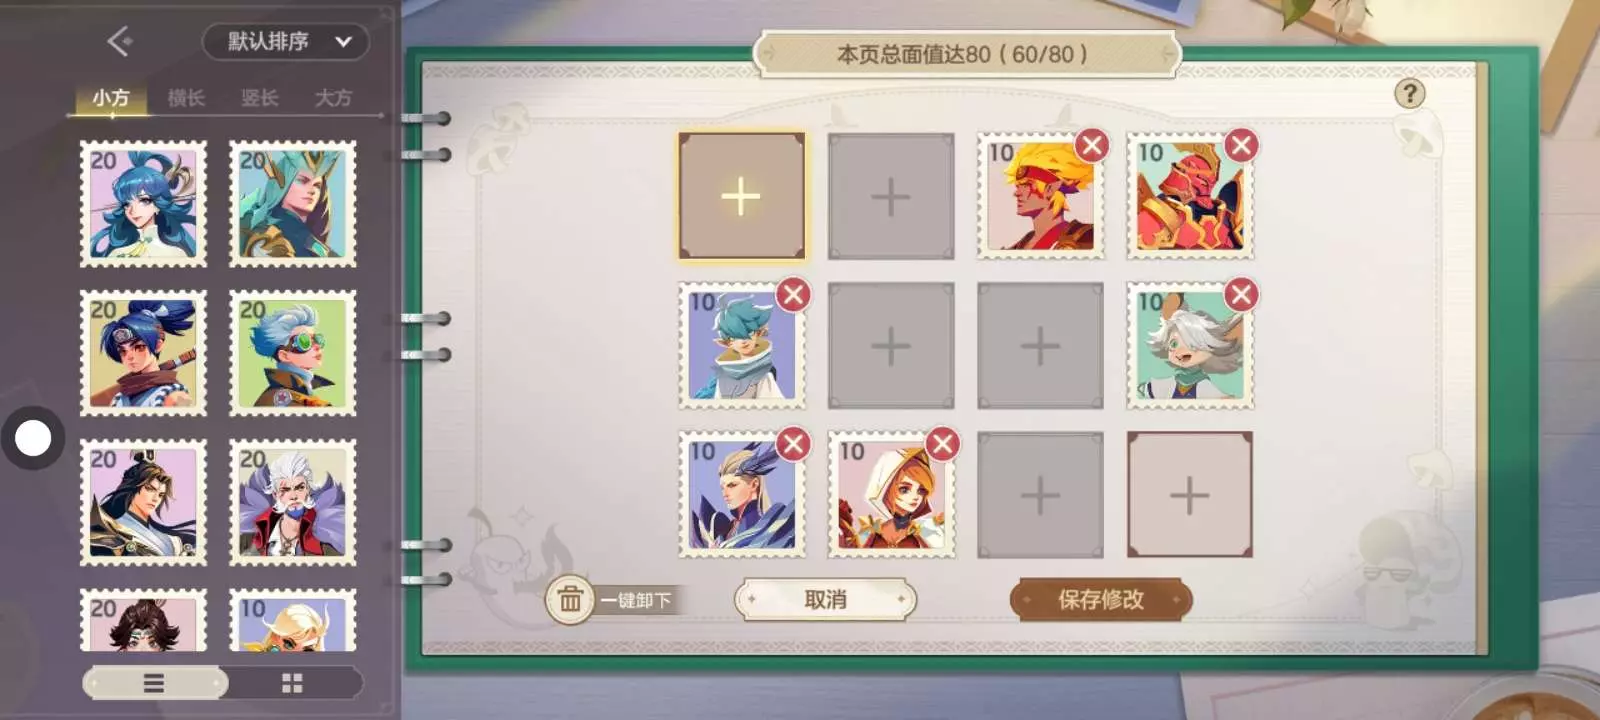Select the 横长 tab
This screenshot has width=1600, height=720.
pyautogui.click(x=186, y=98)
